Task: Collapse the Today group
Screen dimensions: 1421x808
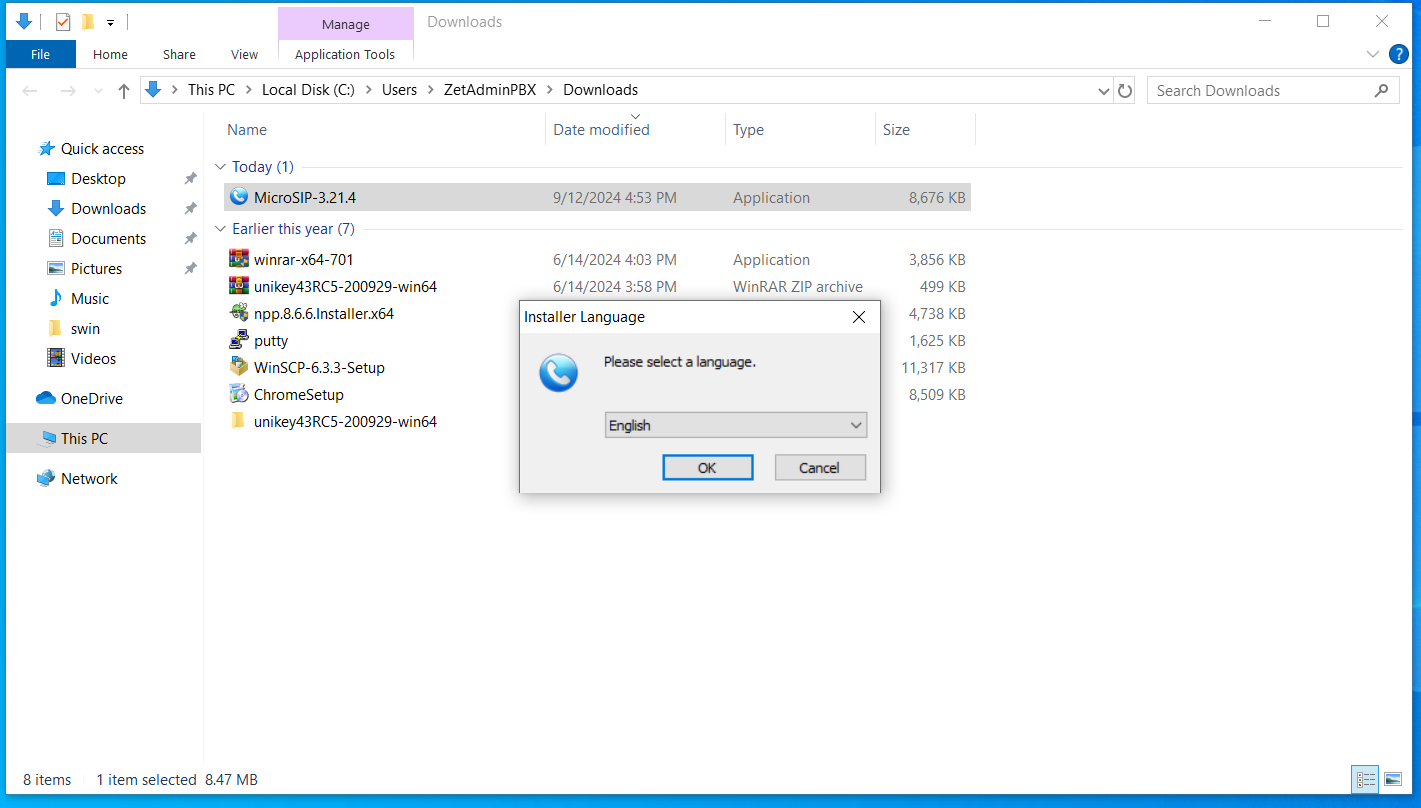Action: [221, 167]
